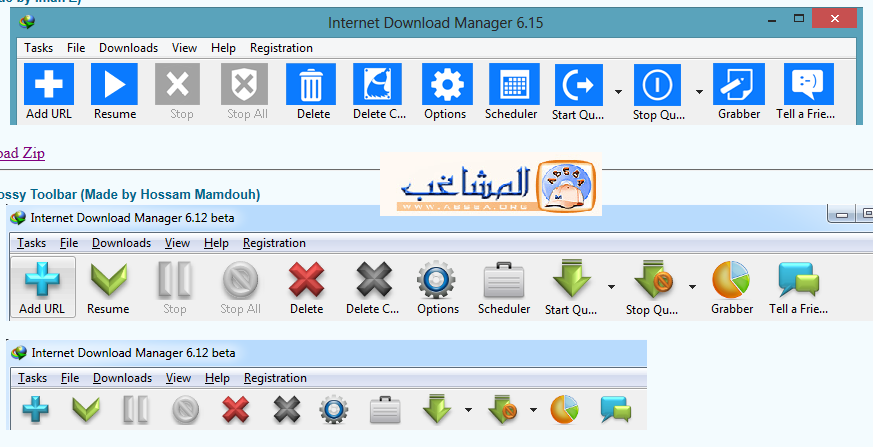Click Stop All icon in glossy labeled toolbar

[240, 280]
